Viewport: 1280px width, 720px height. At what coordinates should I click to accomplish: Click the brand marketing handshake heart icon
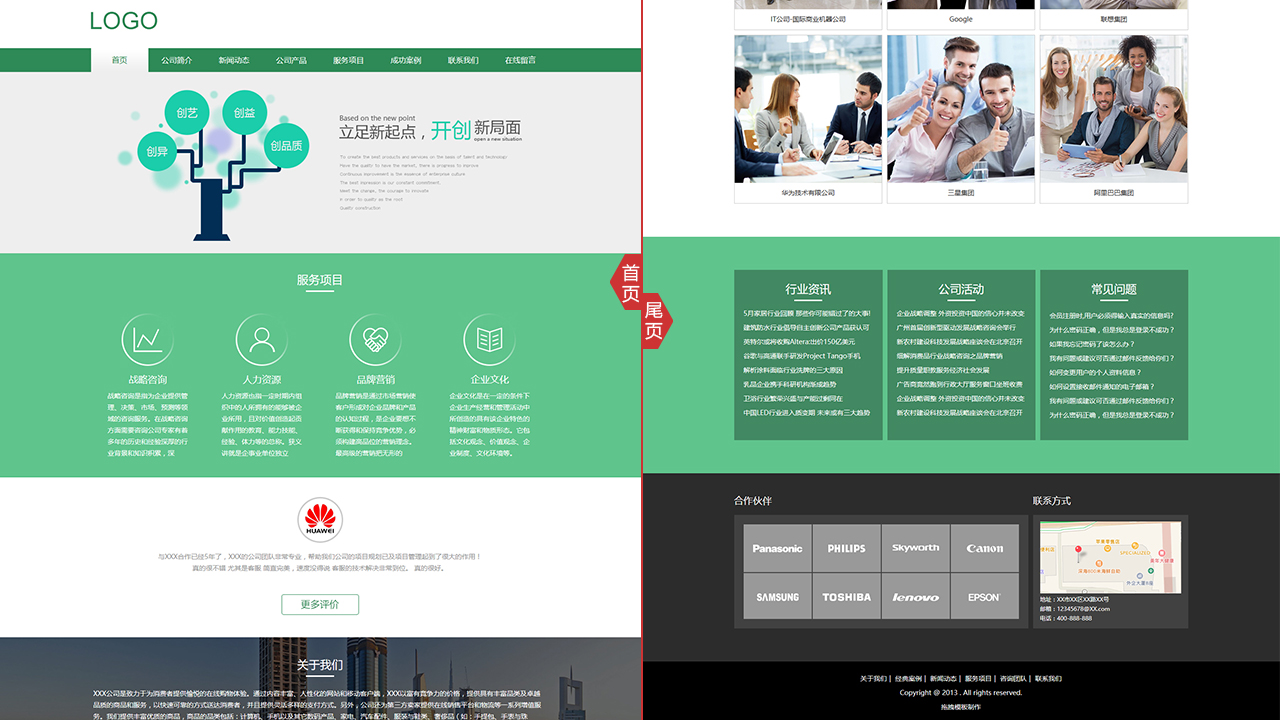376,340
